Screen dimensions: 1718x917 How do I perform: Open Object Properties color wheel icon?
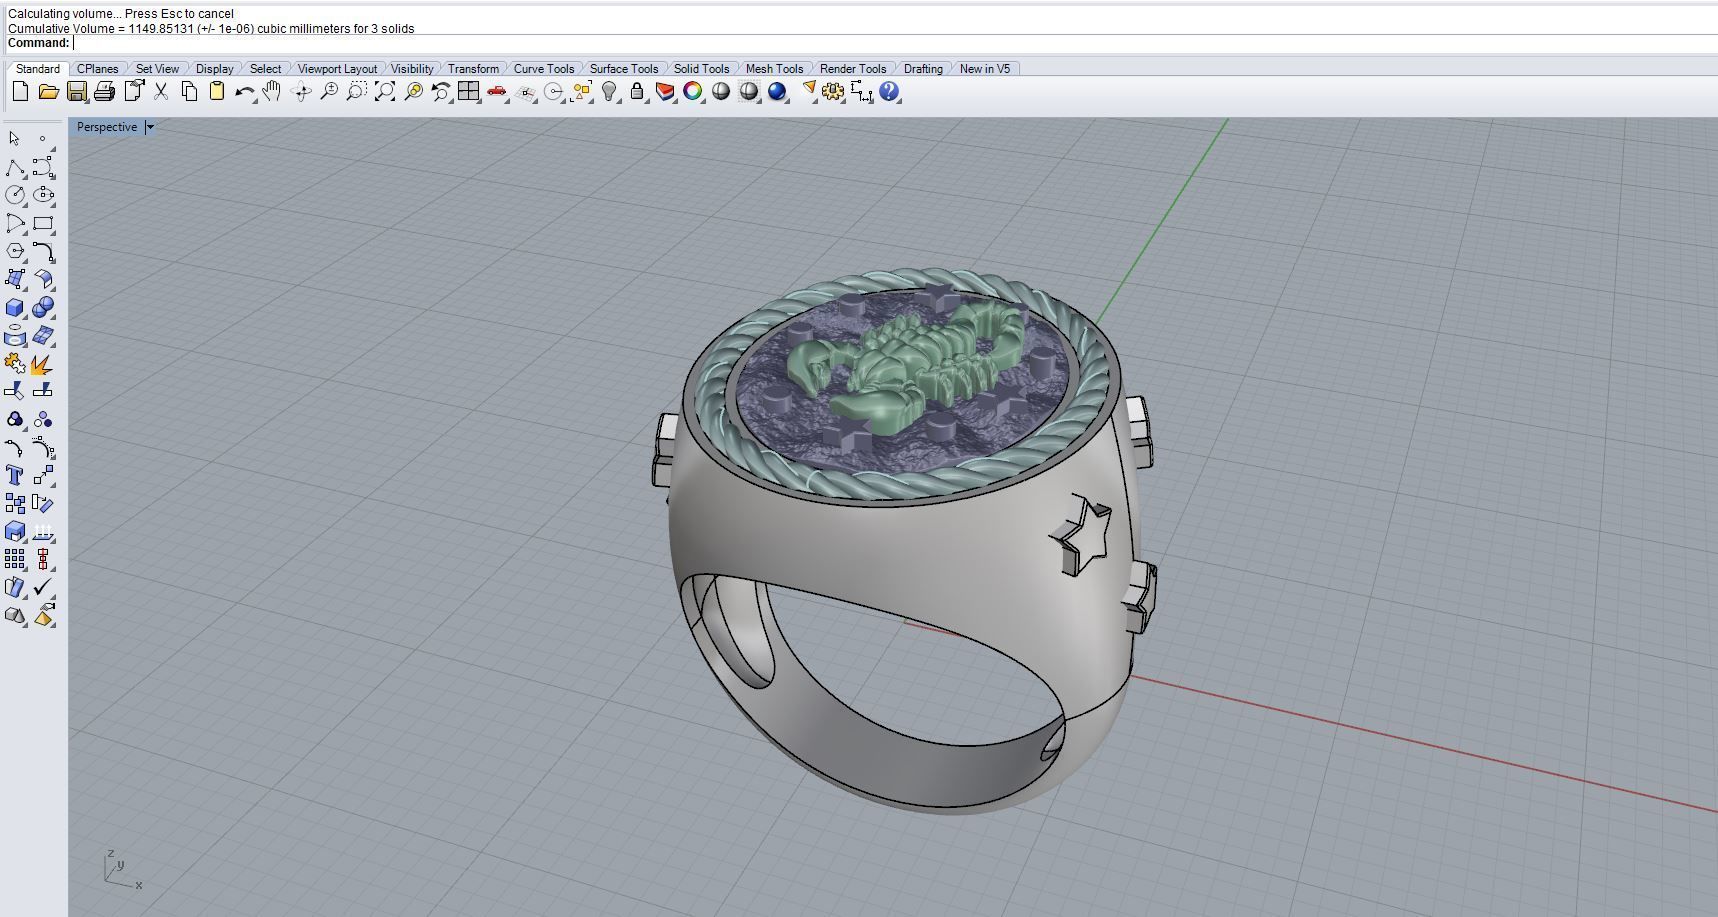(692, 92)
